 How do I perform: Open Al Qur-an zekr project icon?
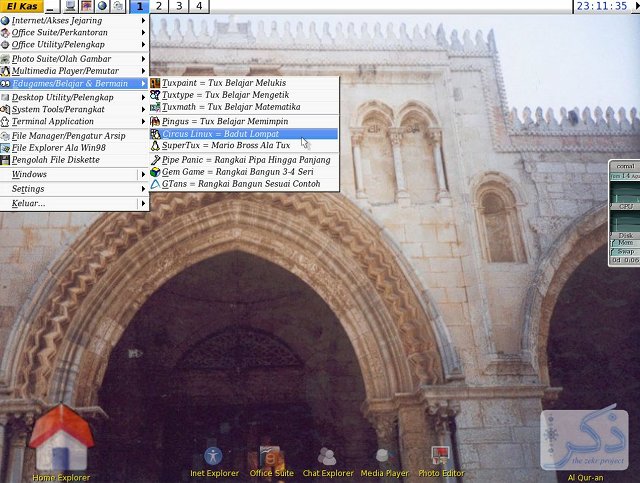coord(584,440)
